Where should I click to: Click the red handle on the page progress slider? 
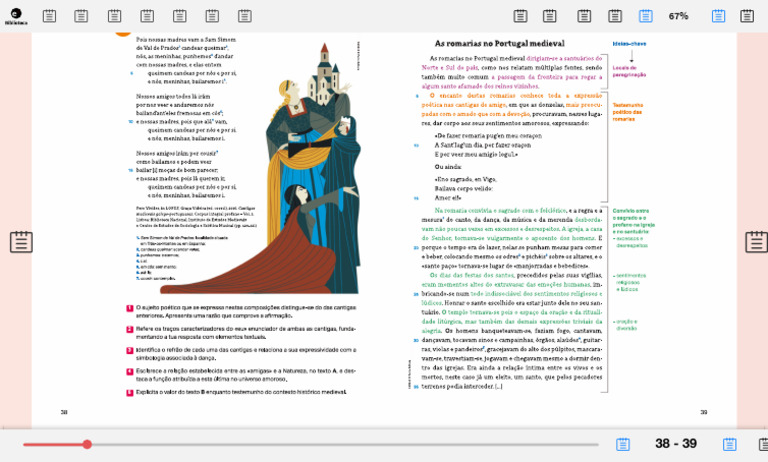(87, 444)
